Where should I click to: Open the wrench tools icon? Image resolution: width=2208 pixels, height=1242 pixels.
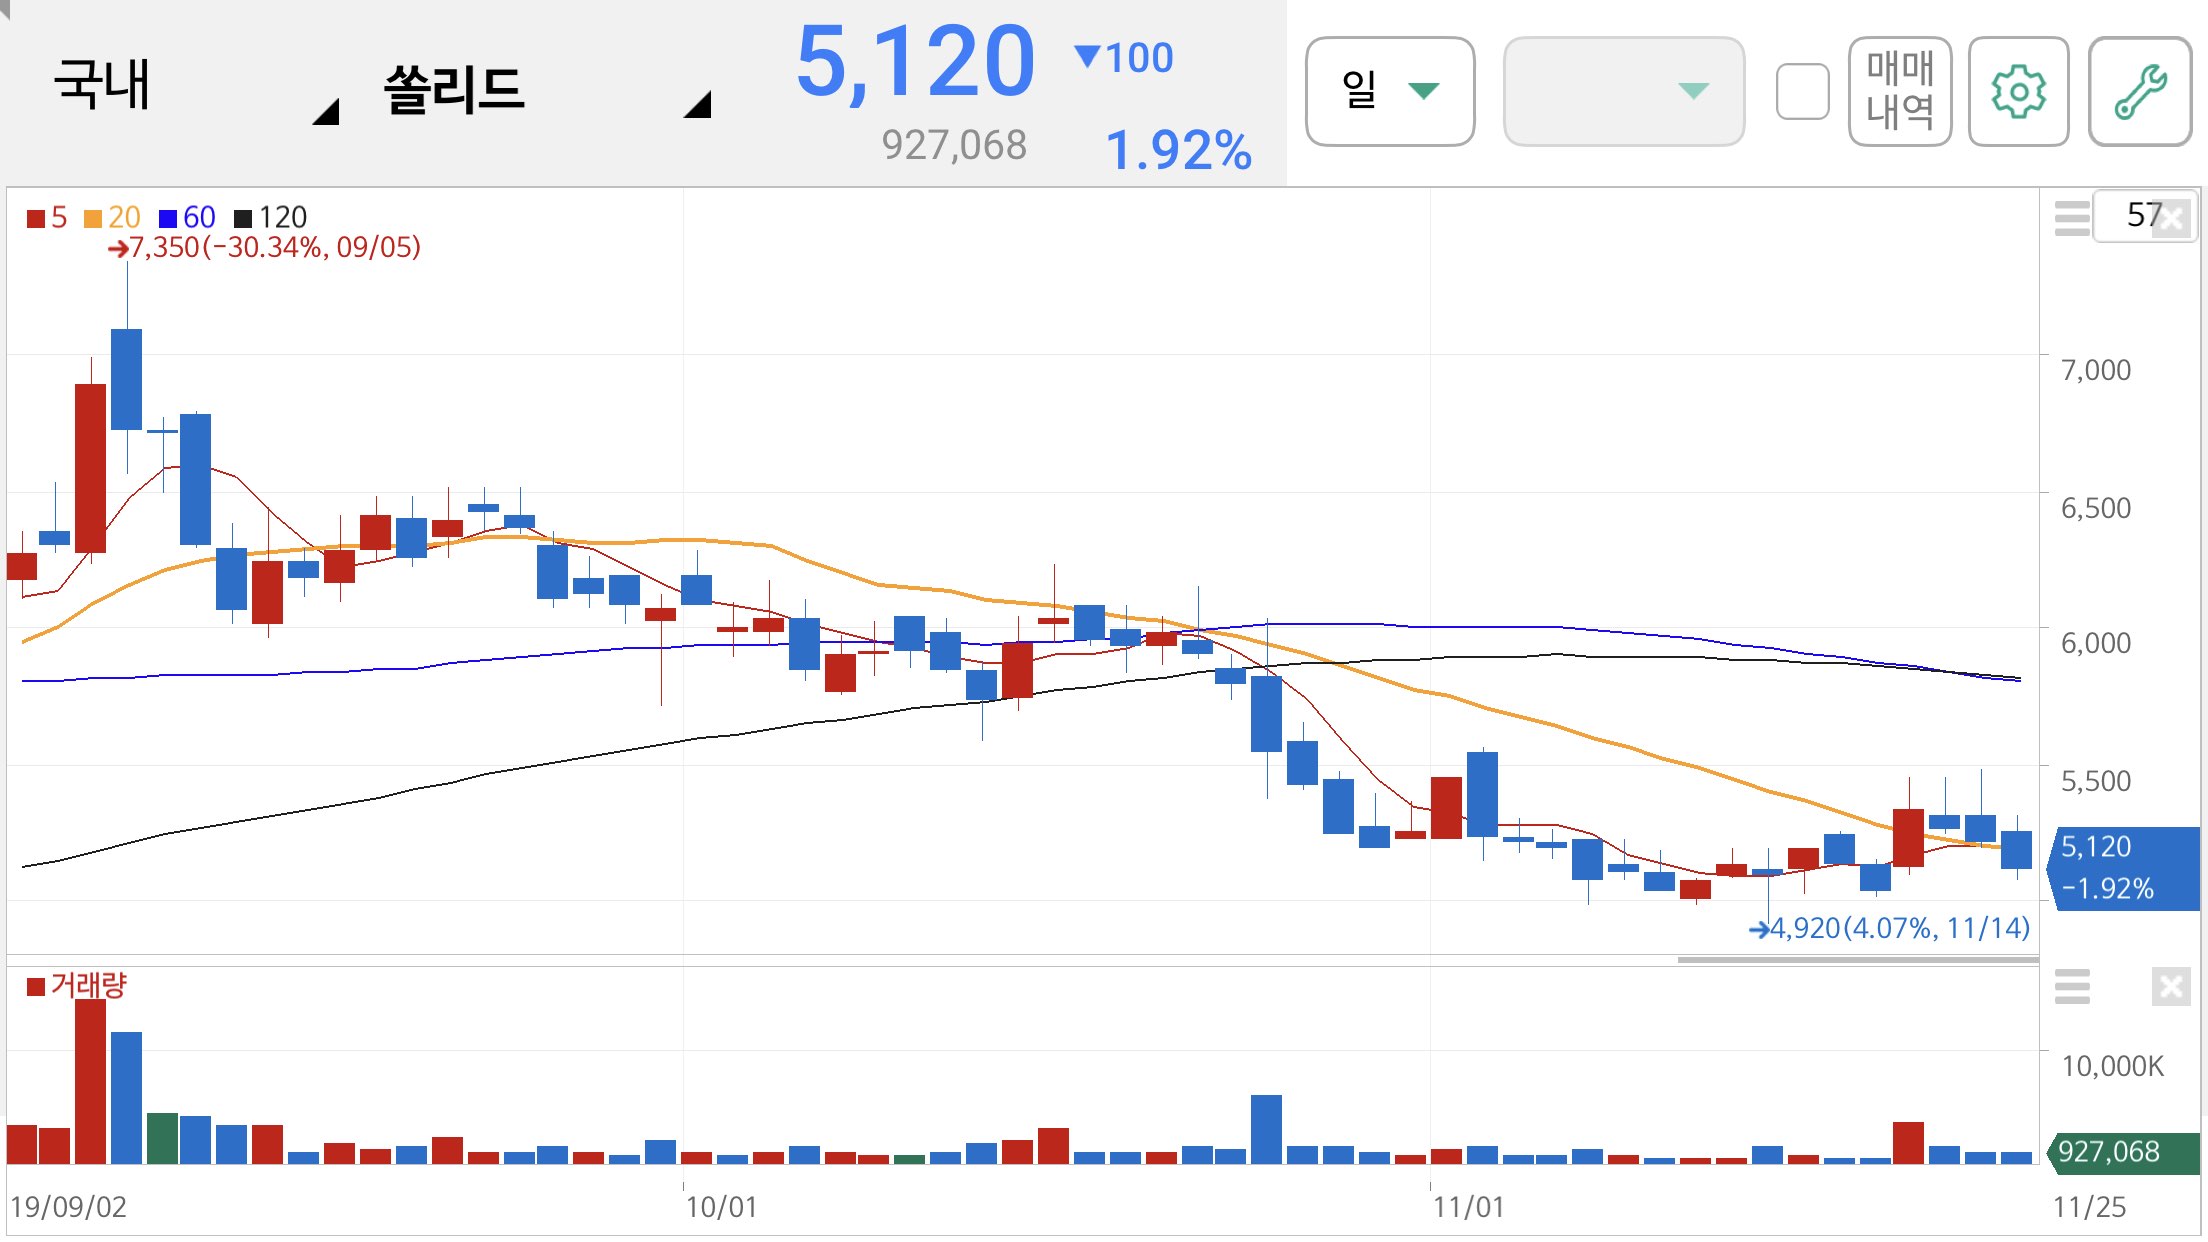pyautogui.click(x=2140, y=92)
